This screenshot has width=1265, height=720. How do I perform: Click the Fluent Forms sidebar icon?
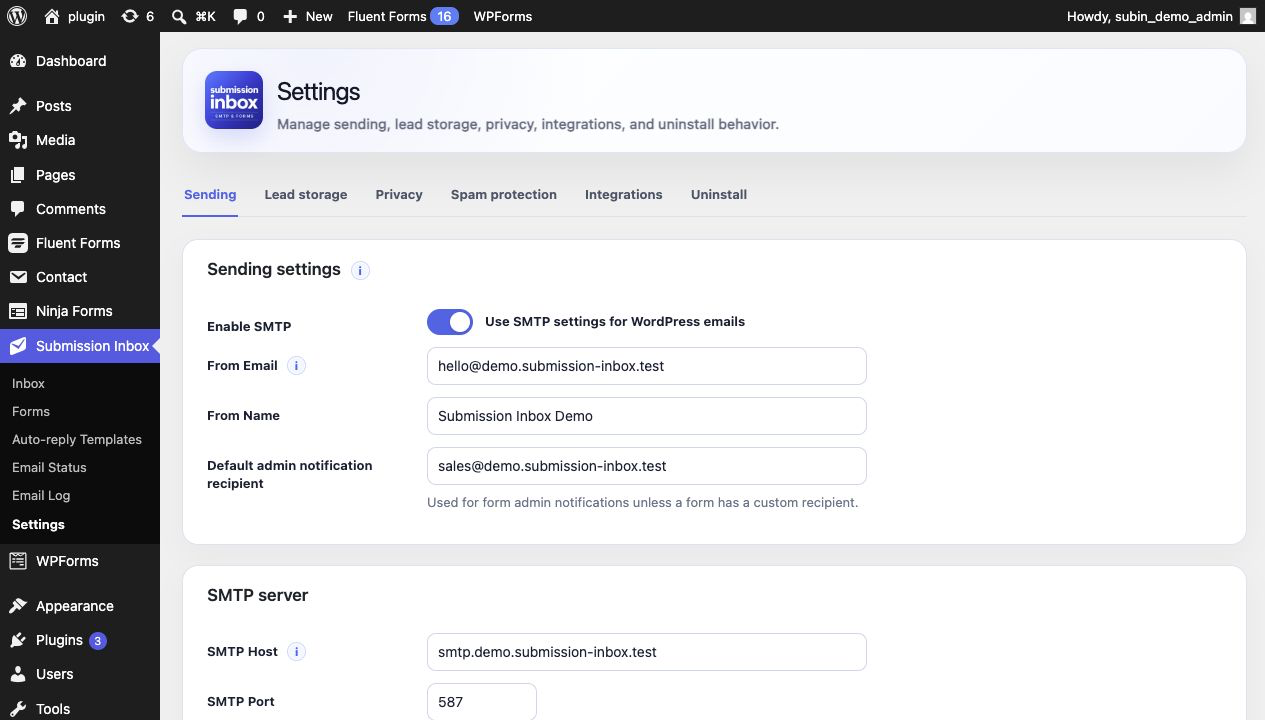tap(18, 243)
